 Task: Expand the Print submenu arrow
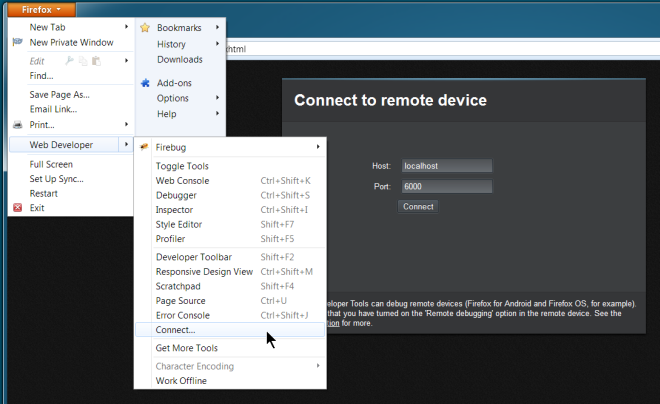pyautogui.click(x=126, y=124)
